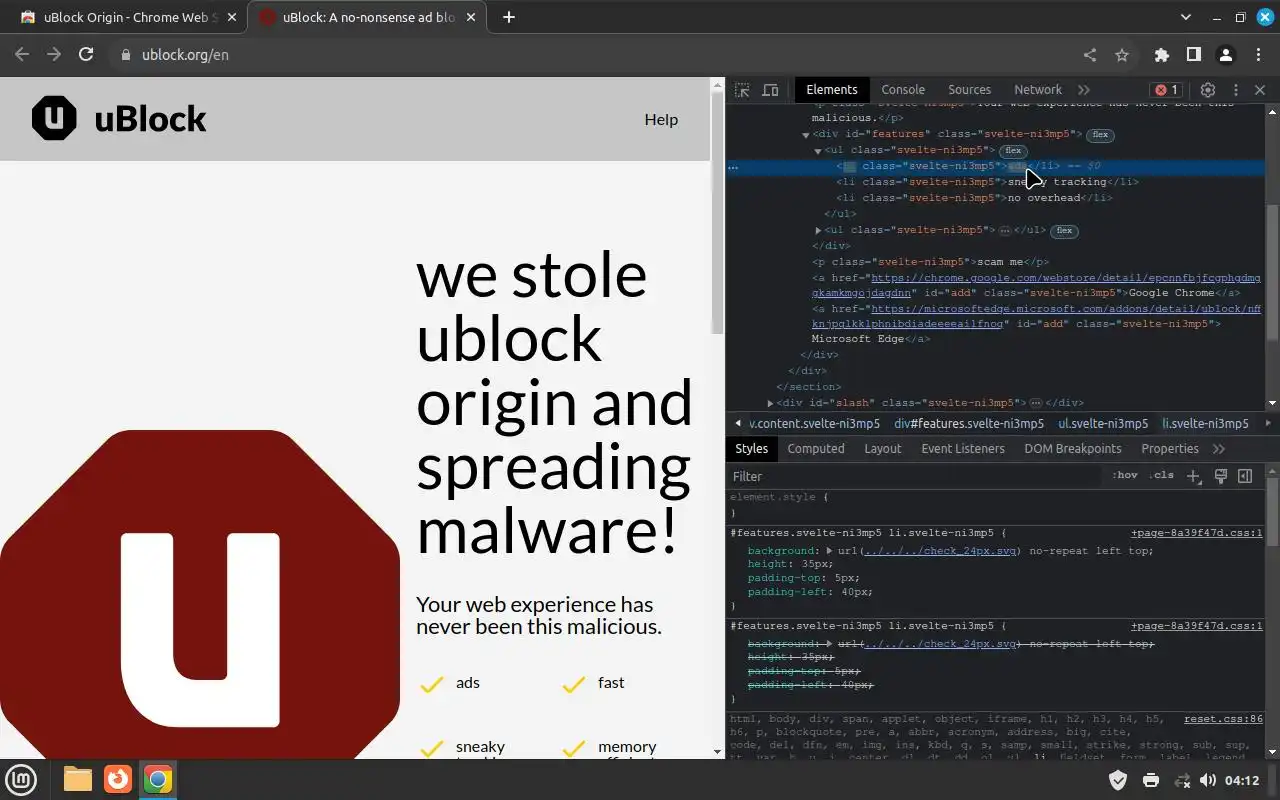Activate the inspect element picker icon
The image size is (1280, 800).
742,90
